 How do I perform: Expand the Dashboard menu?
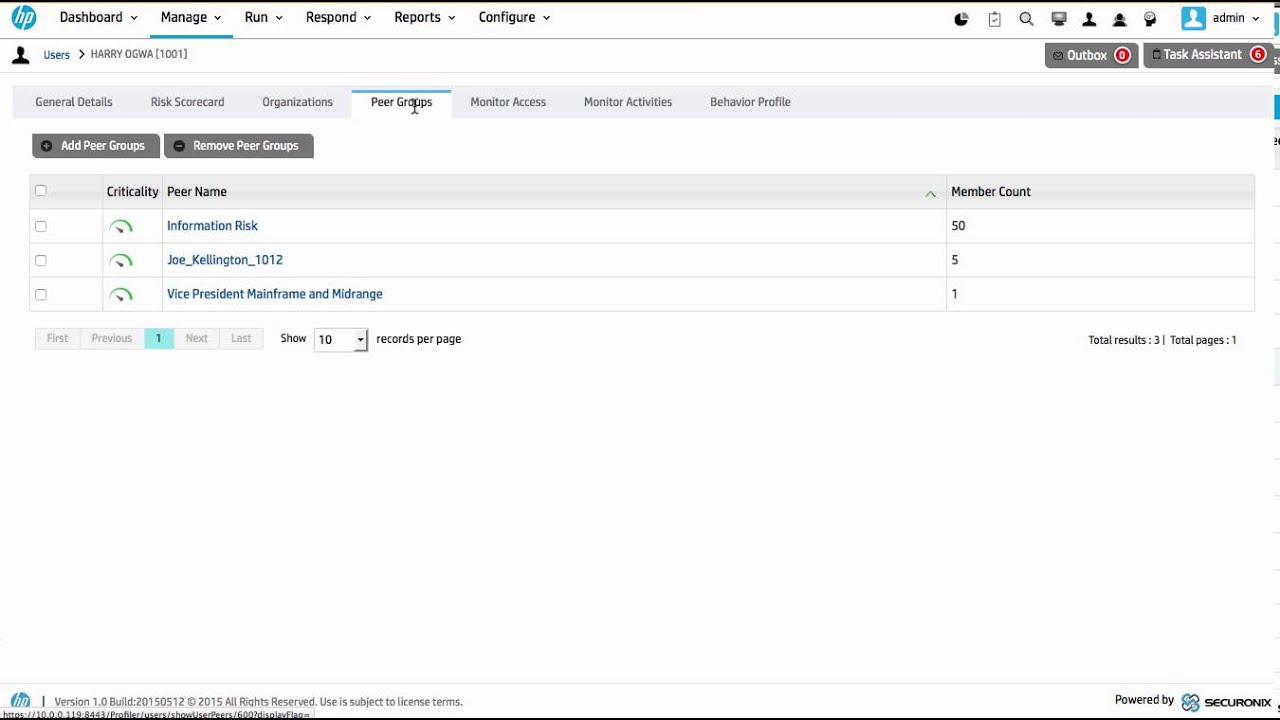pyautogui.click(x=99, y=17)
